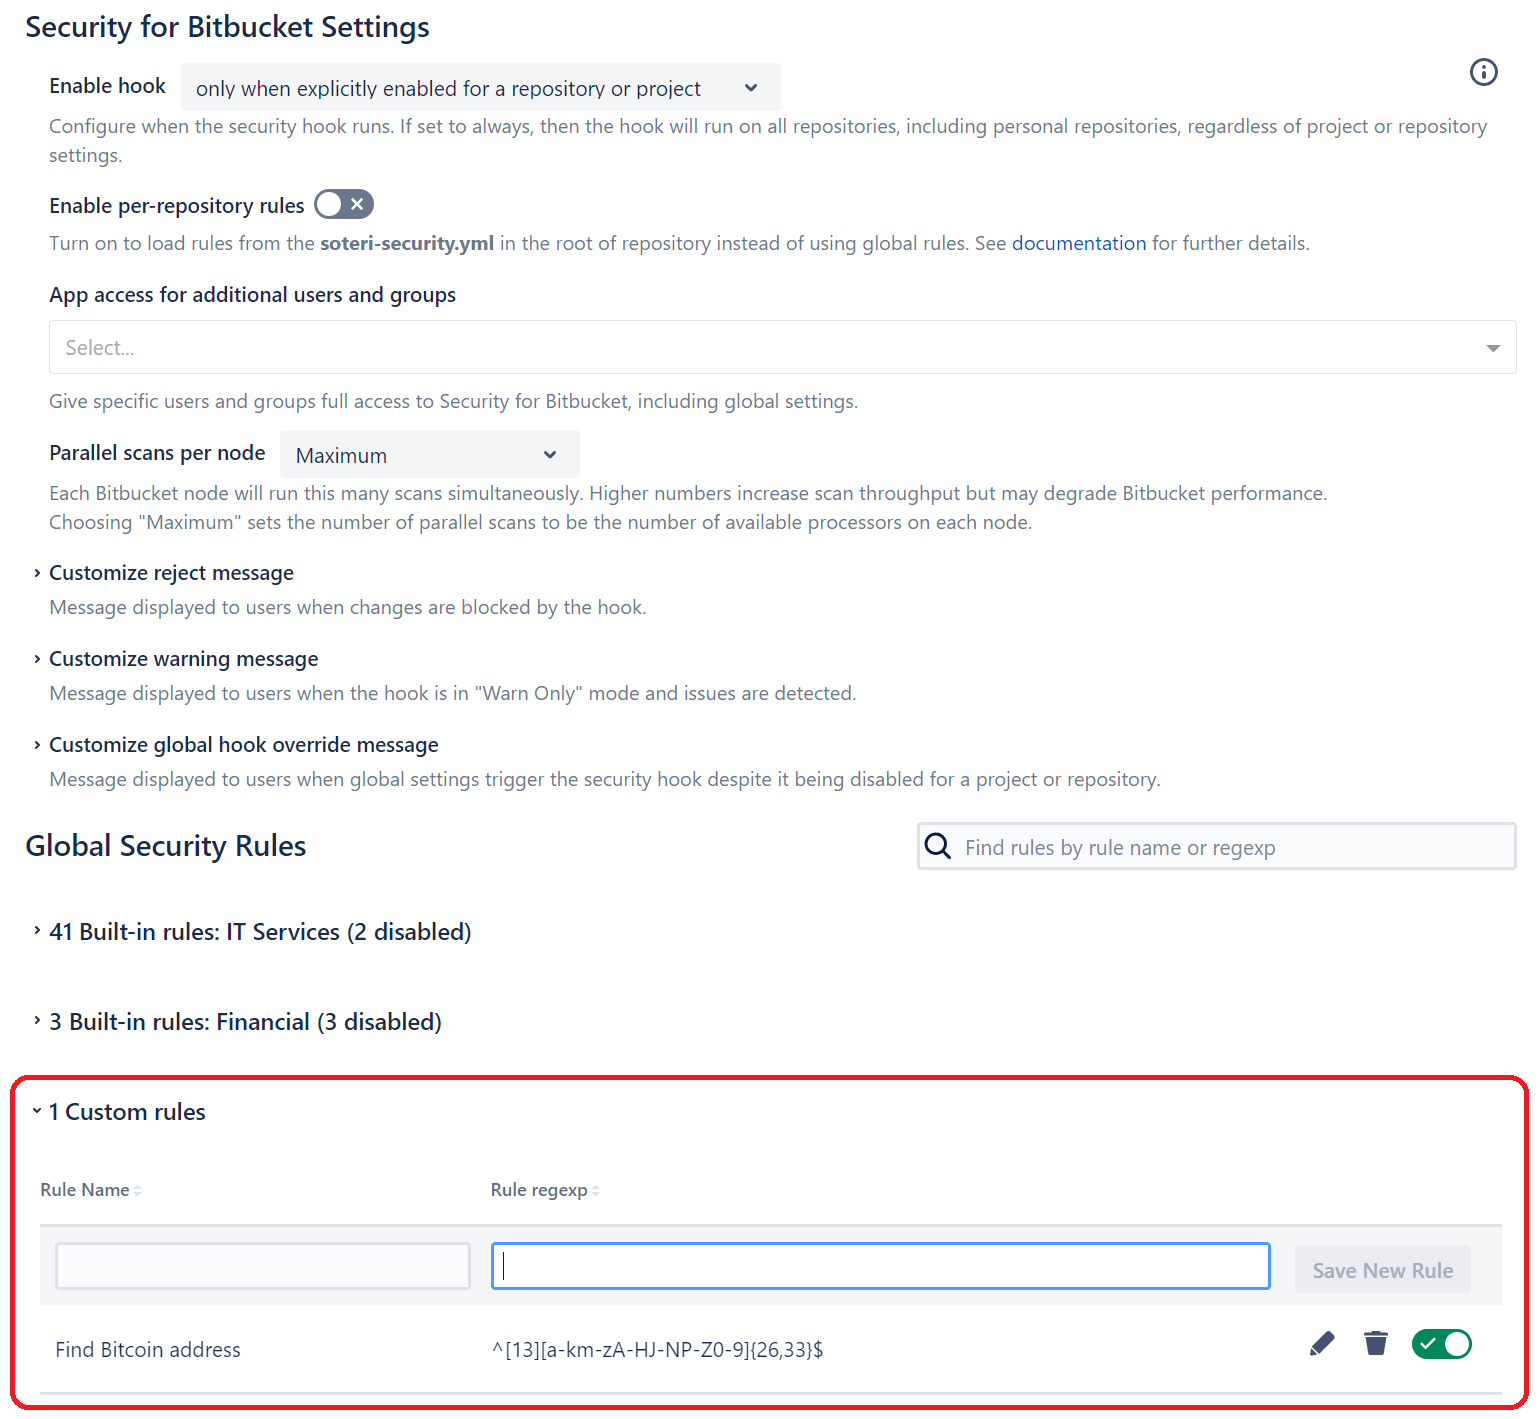
Task: Sort by Rule regexp column
Action: (x=545, y=1190)
